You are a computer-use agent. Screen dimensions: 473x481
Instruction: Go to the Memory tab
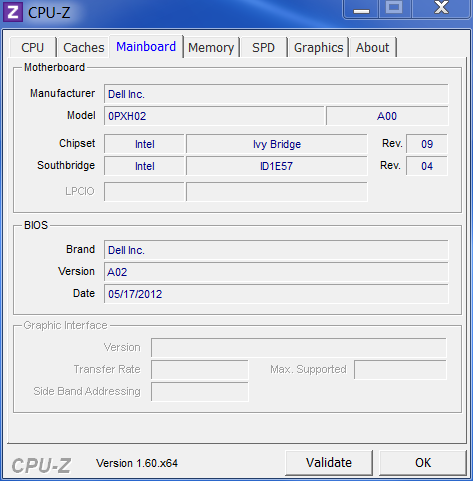pyautogui.click(x=211, y=48)
